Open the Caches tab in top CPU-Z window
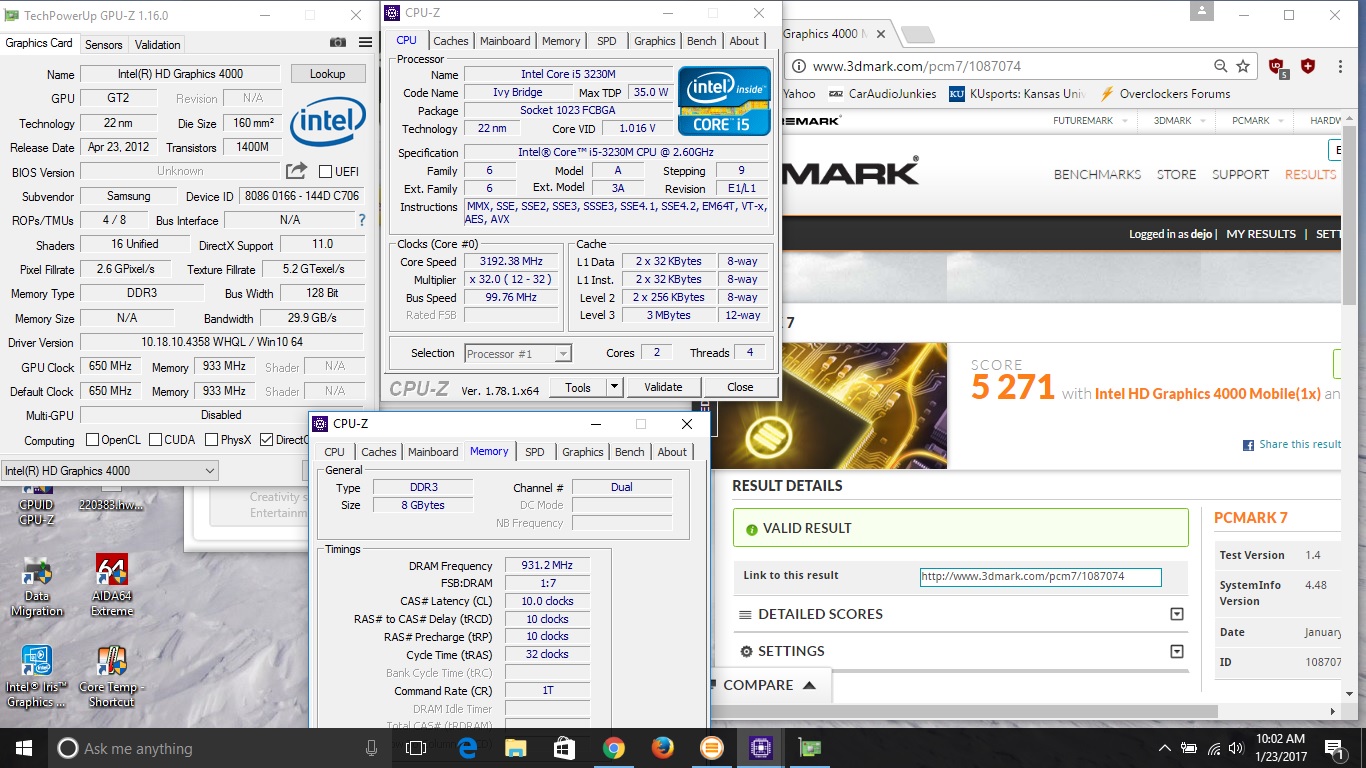This screenshot has height=768, width=1366. (451, 41)
